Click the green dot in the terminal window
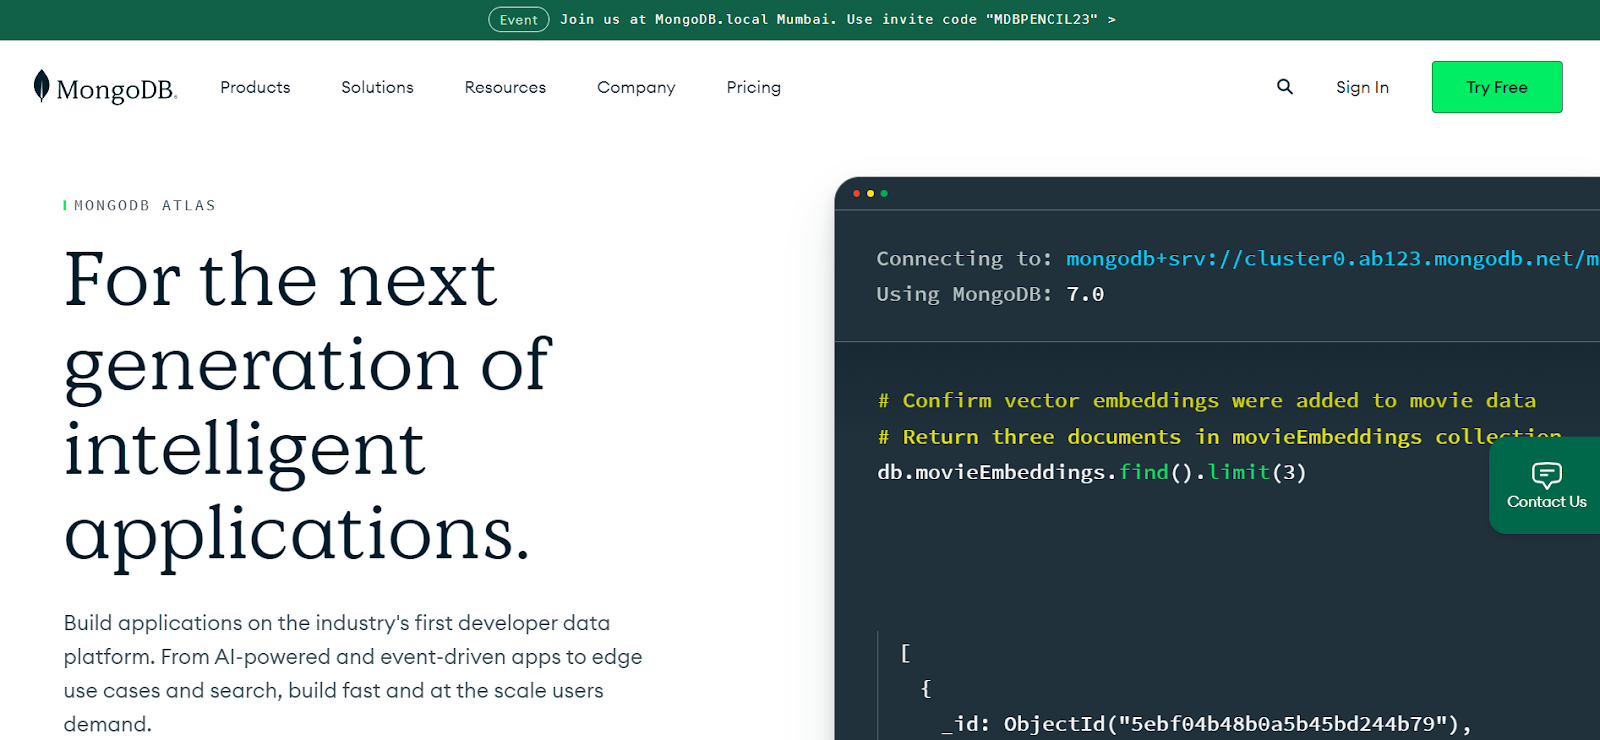Viewport: 1600px width, 740px height. [884, 193]
